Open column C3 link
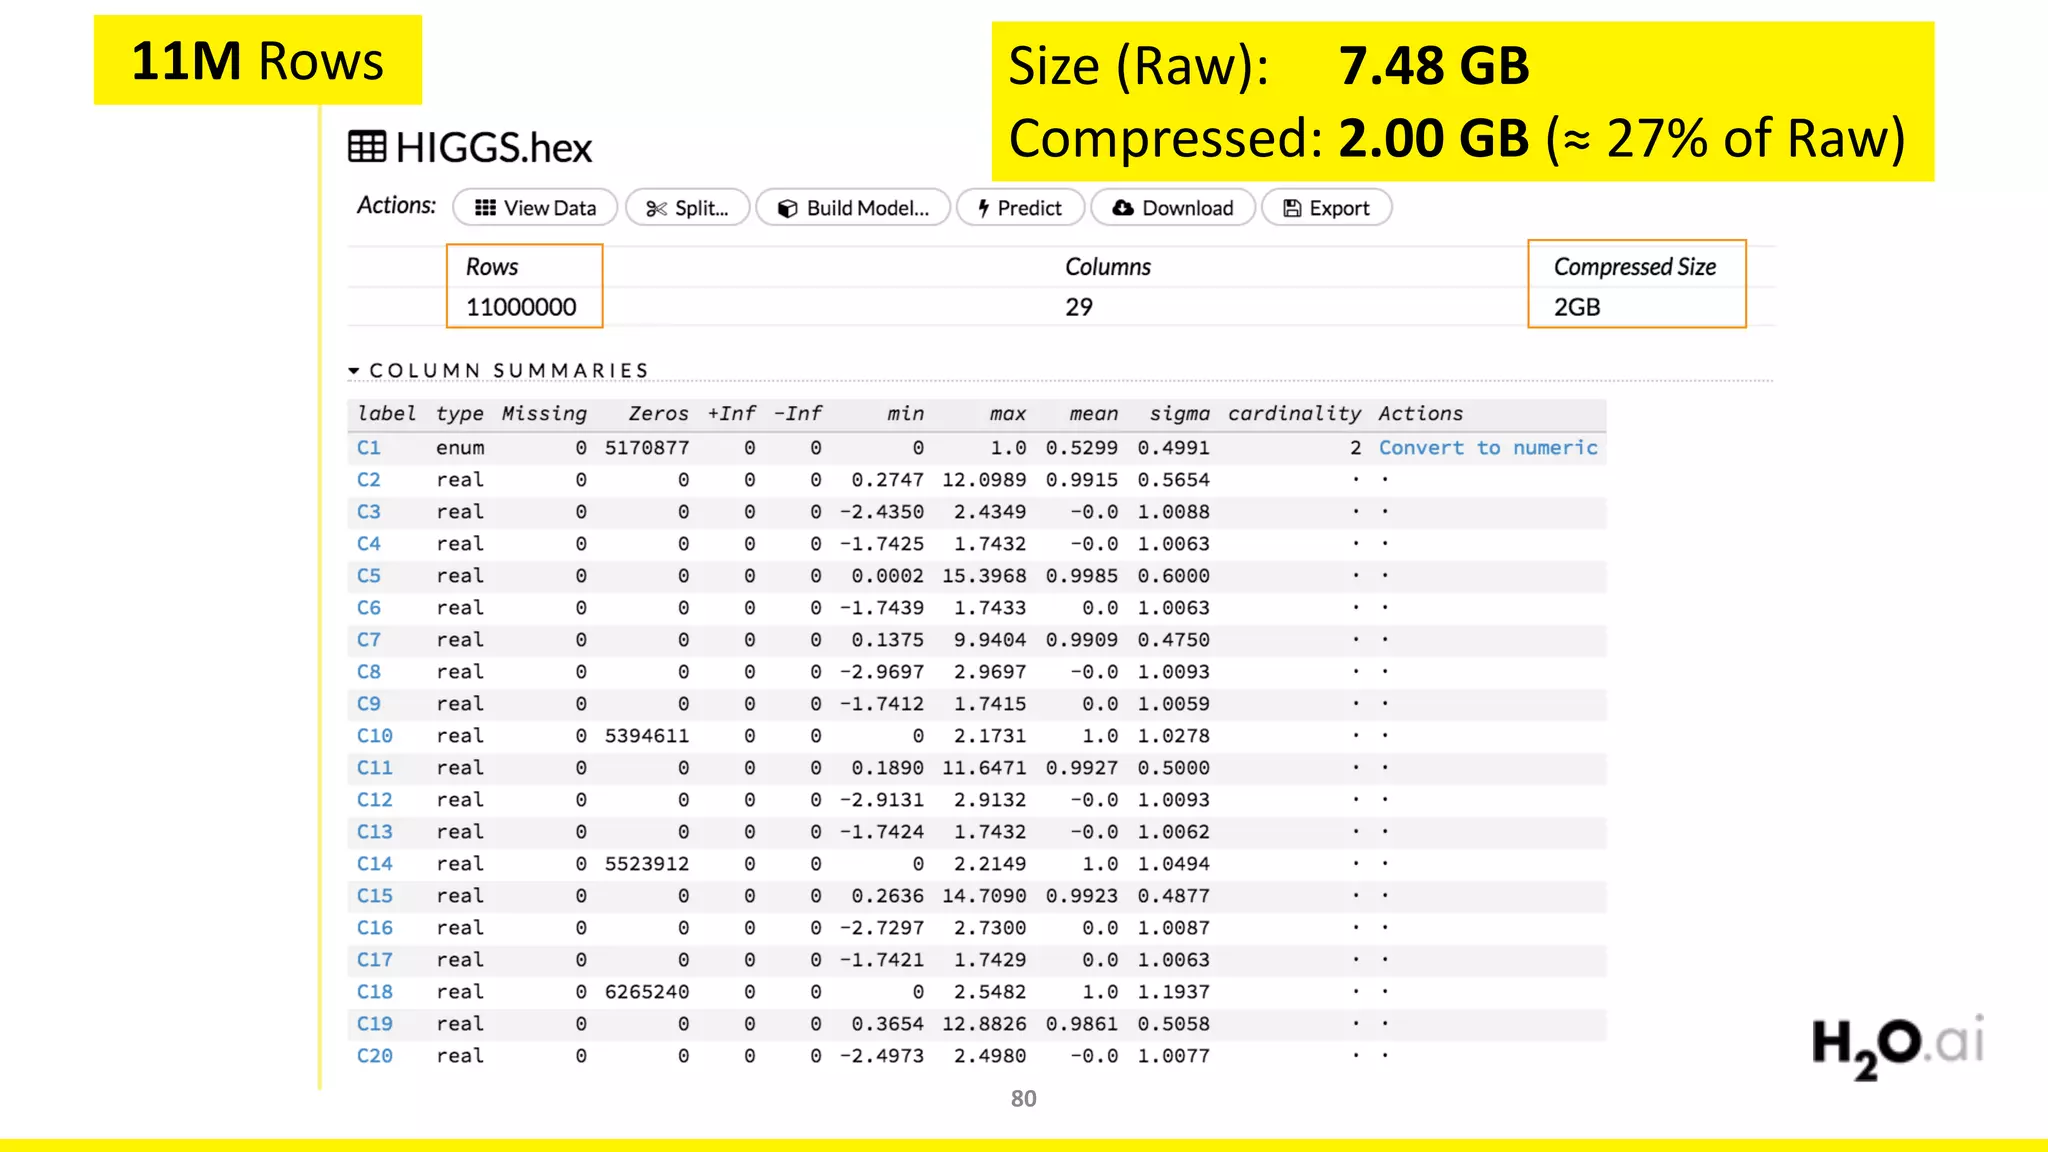The height and width of the screenshot is (1152, 2048). [x=369, y=512]
